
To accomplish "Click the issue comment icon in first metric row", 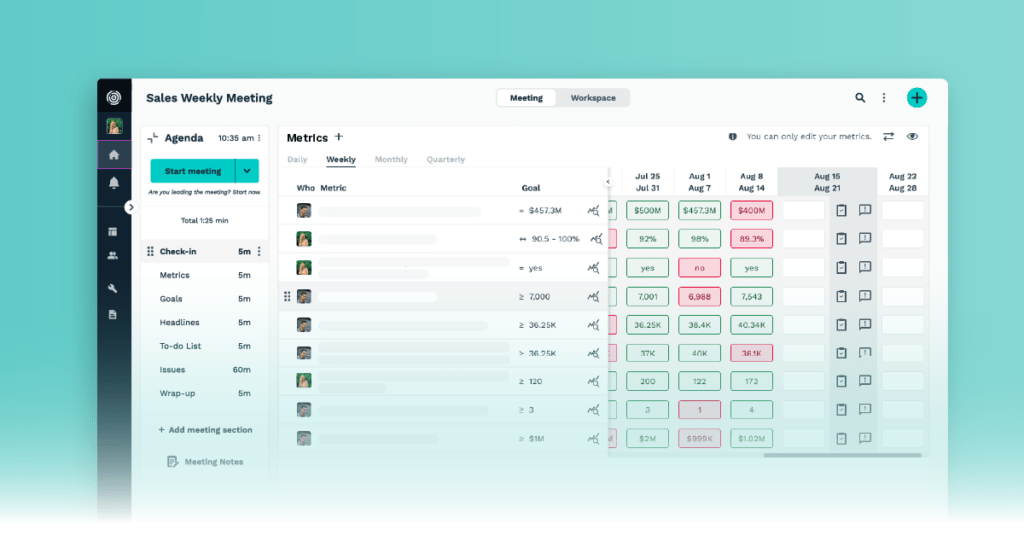I will click(x=865, y=211).
